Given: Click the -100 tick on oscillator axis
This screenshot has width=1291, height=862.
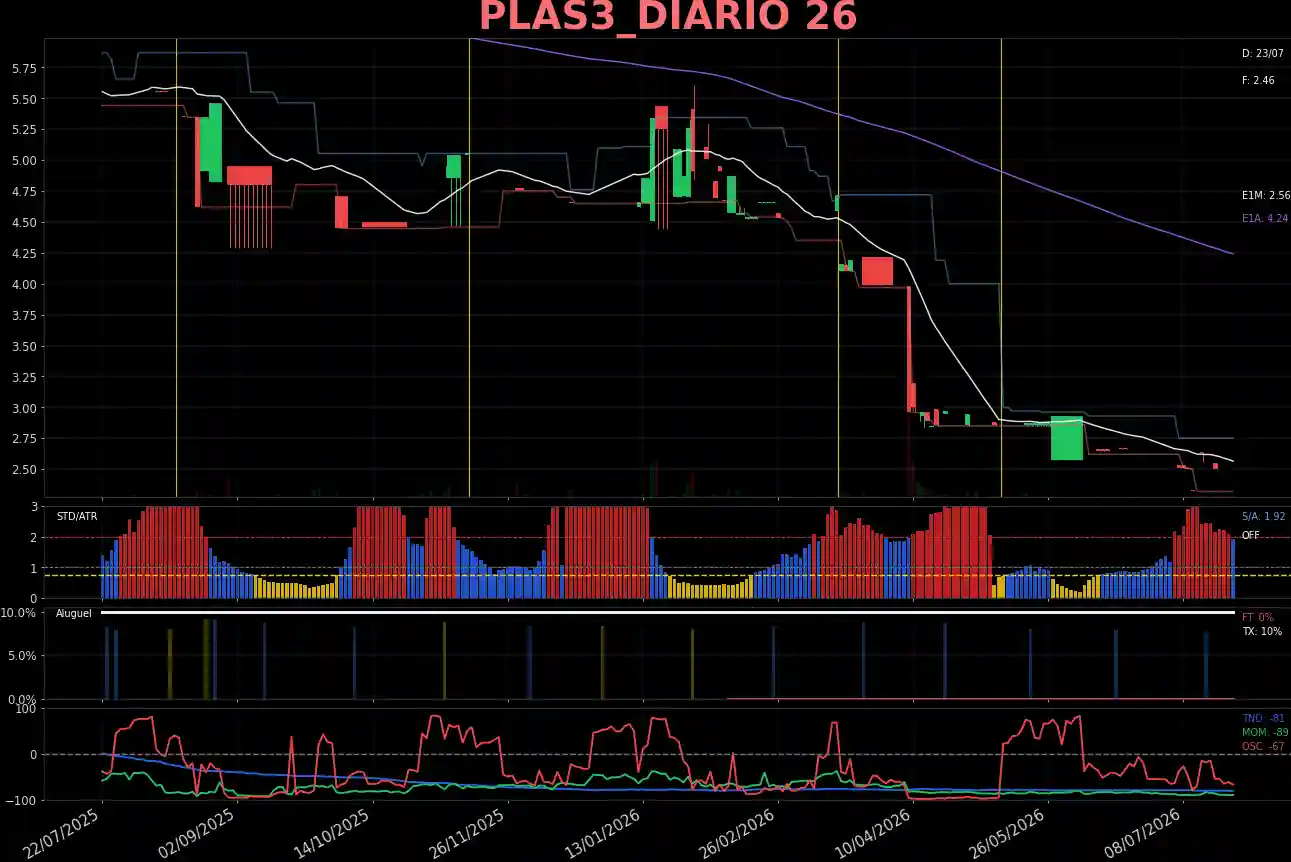Looking at the screenshot, I should (21, 801).
